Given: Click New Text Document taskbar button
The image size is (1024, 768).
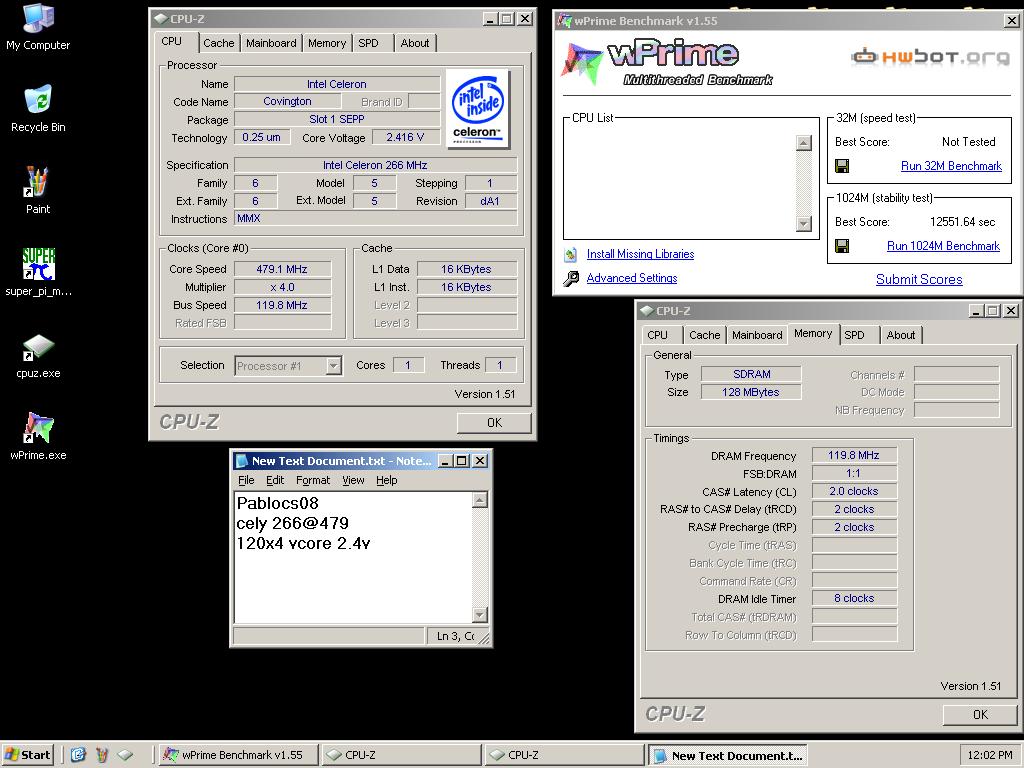Looking at the screenshot, I should coord(728,755).
